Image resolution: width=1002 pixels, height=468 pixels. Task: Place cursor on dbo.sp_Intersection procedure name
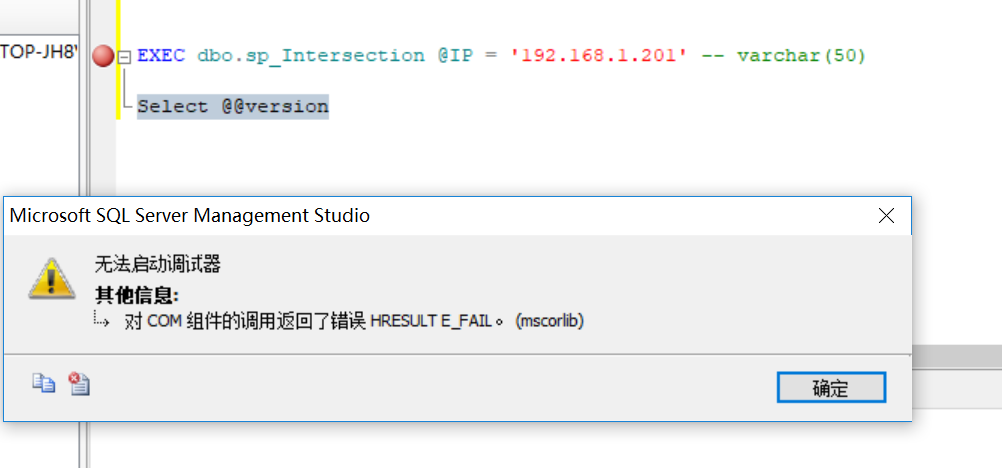[x=311, y=56]
